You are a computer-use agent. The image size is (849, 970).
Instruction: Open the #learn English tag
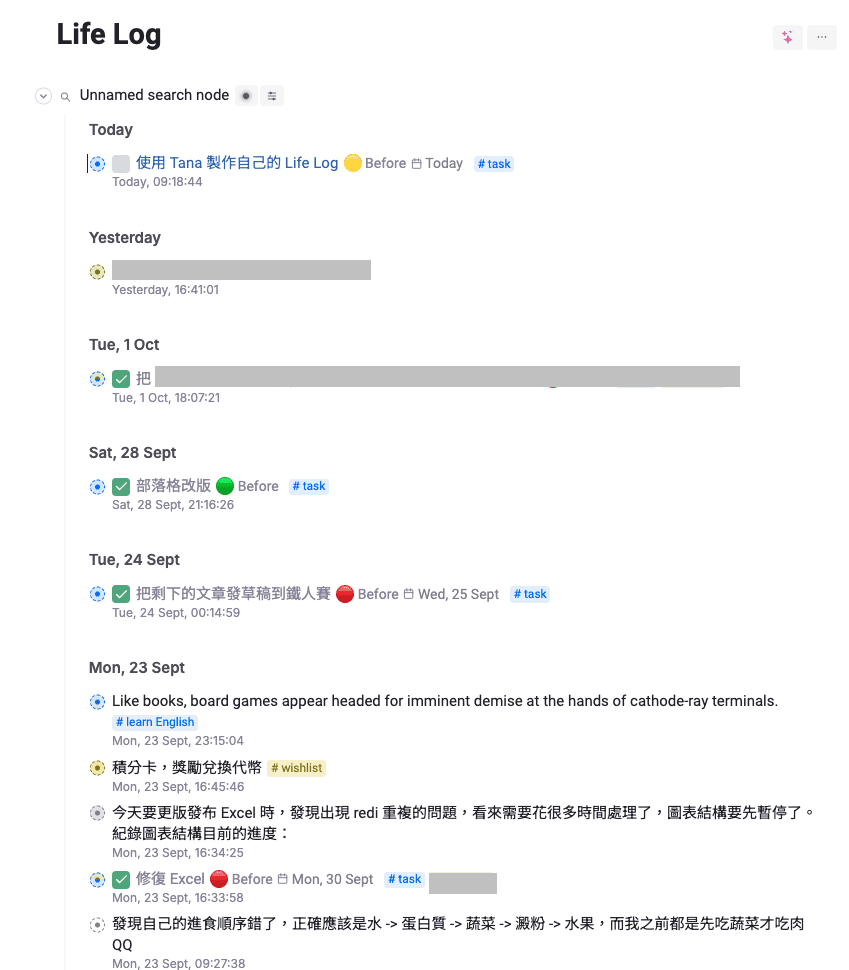tap(155, 722)
